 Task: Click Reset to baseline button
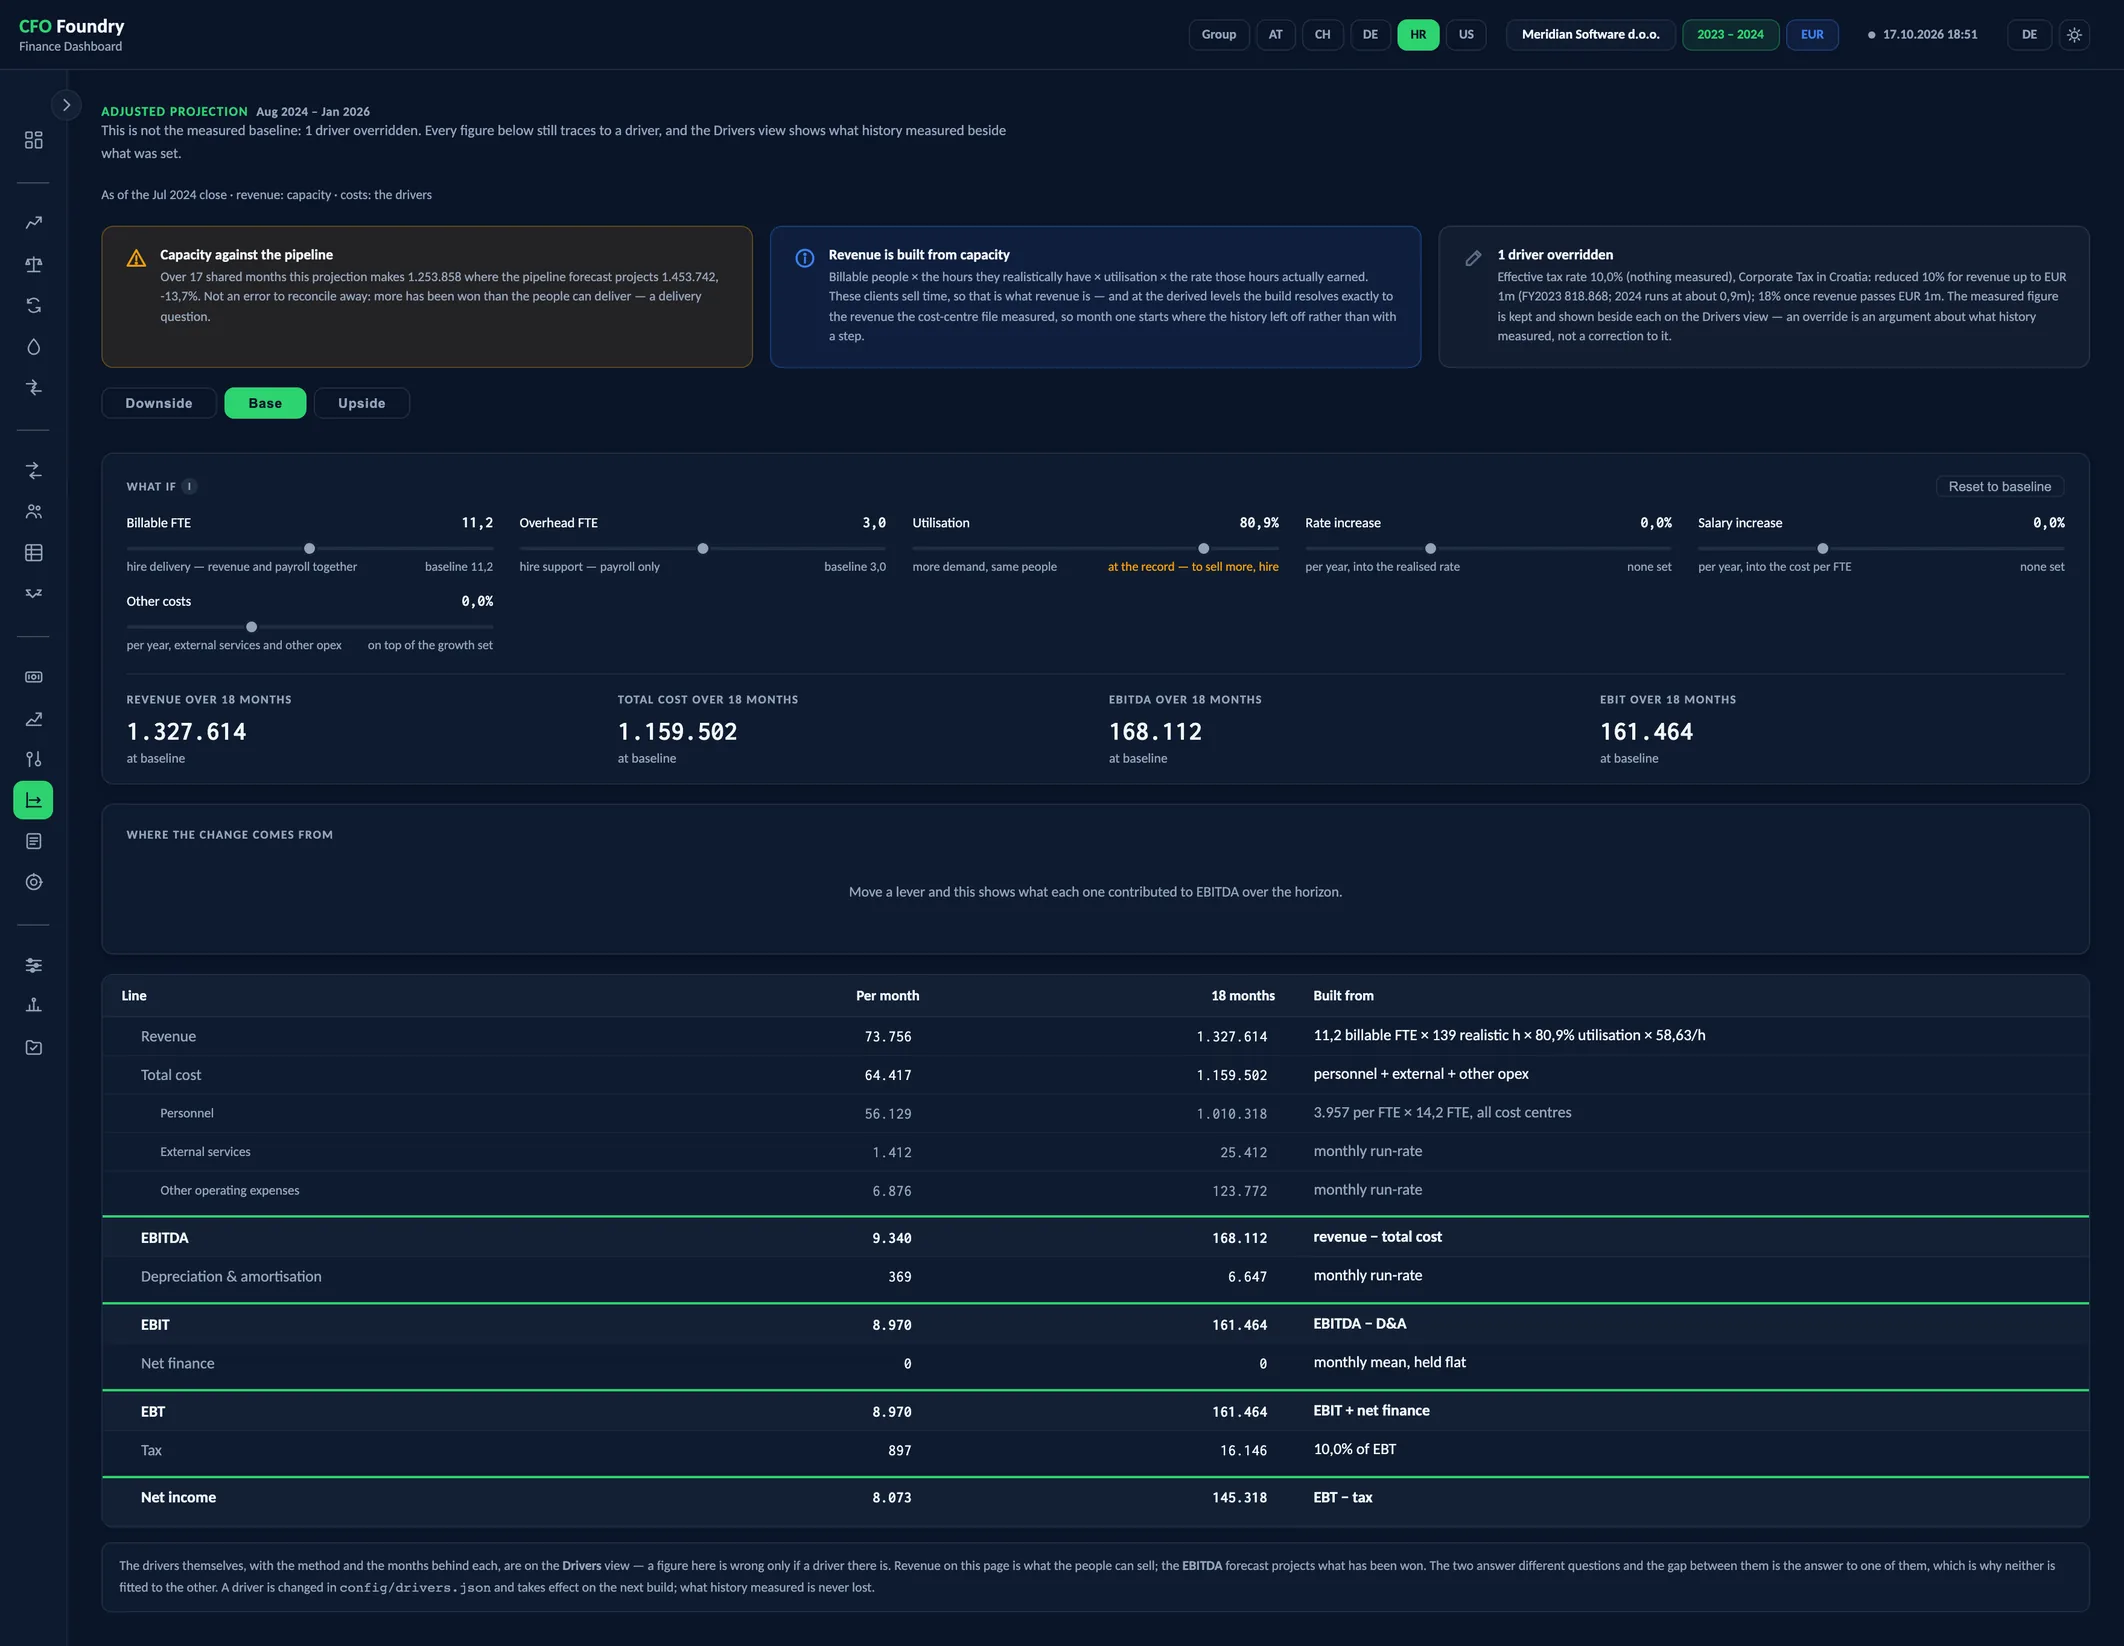click(x=1999, y=487)
